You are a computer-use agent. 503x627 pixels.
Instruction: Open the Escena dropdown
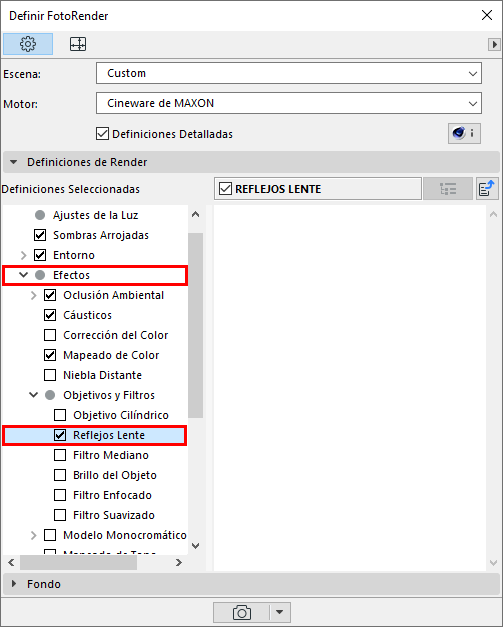(289, 73)
